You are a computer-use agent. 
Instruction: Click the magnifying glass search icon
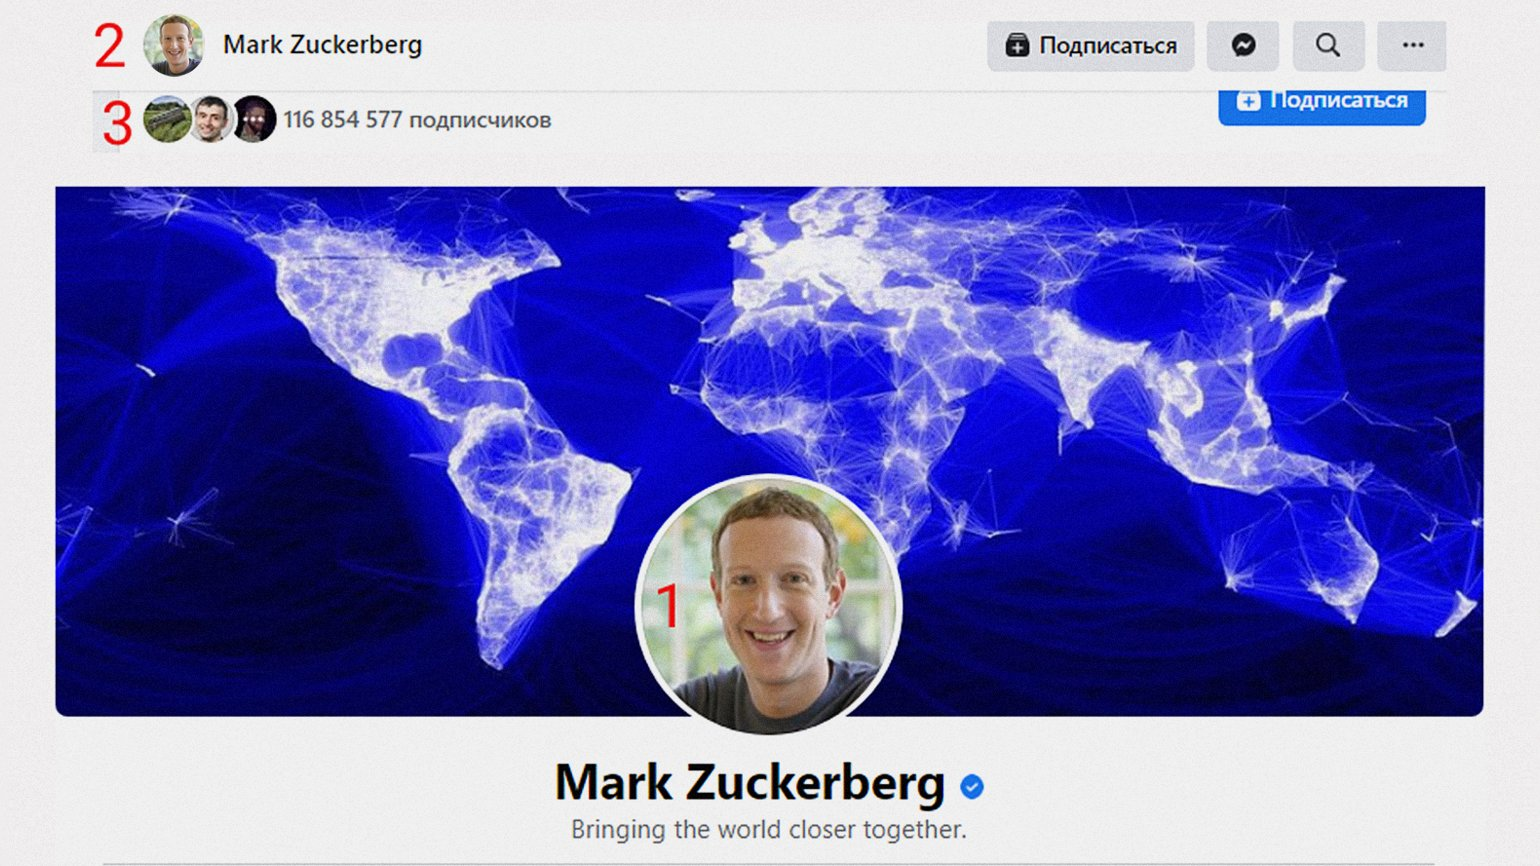click(1328, 46)
